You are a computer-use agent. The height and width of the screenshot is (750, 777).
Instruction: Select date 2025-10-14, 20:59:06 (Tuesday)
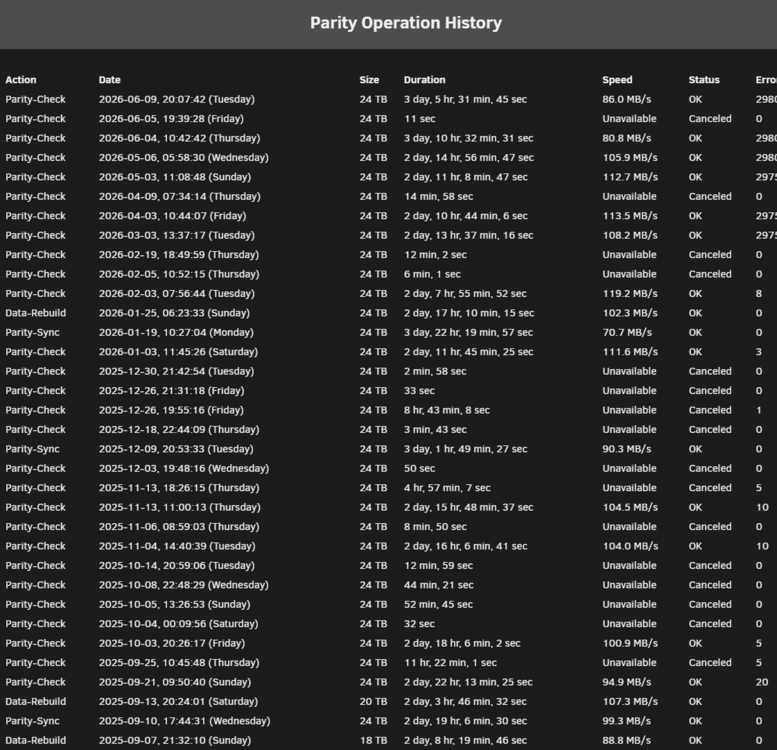(x=177, y=566)
